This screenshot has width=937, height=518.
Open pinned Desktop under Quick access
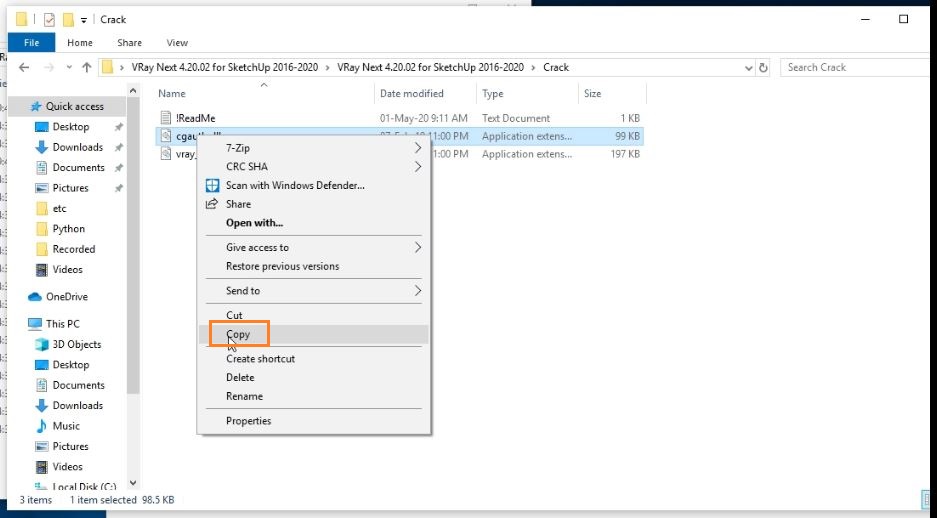[71, 127]
